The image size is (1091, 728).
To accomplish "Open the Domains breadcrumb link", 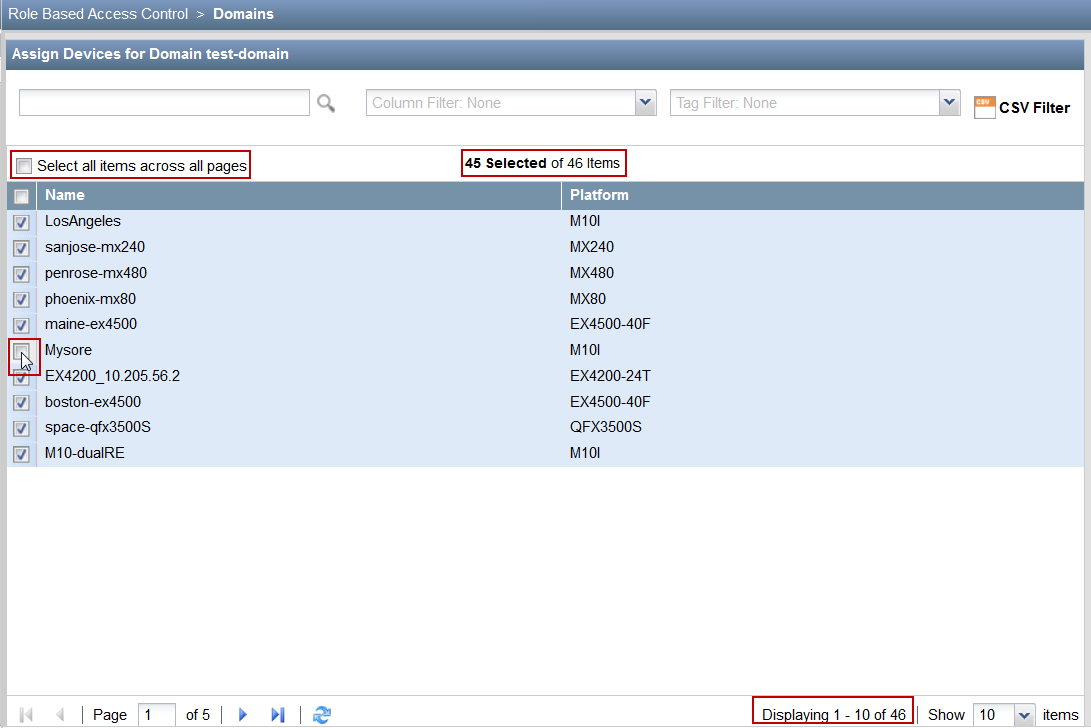I will pyautogui.click(x=242, y=14).
